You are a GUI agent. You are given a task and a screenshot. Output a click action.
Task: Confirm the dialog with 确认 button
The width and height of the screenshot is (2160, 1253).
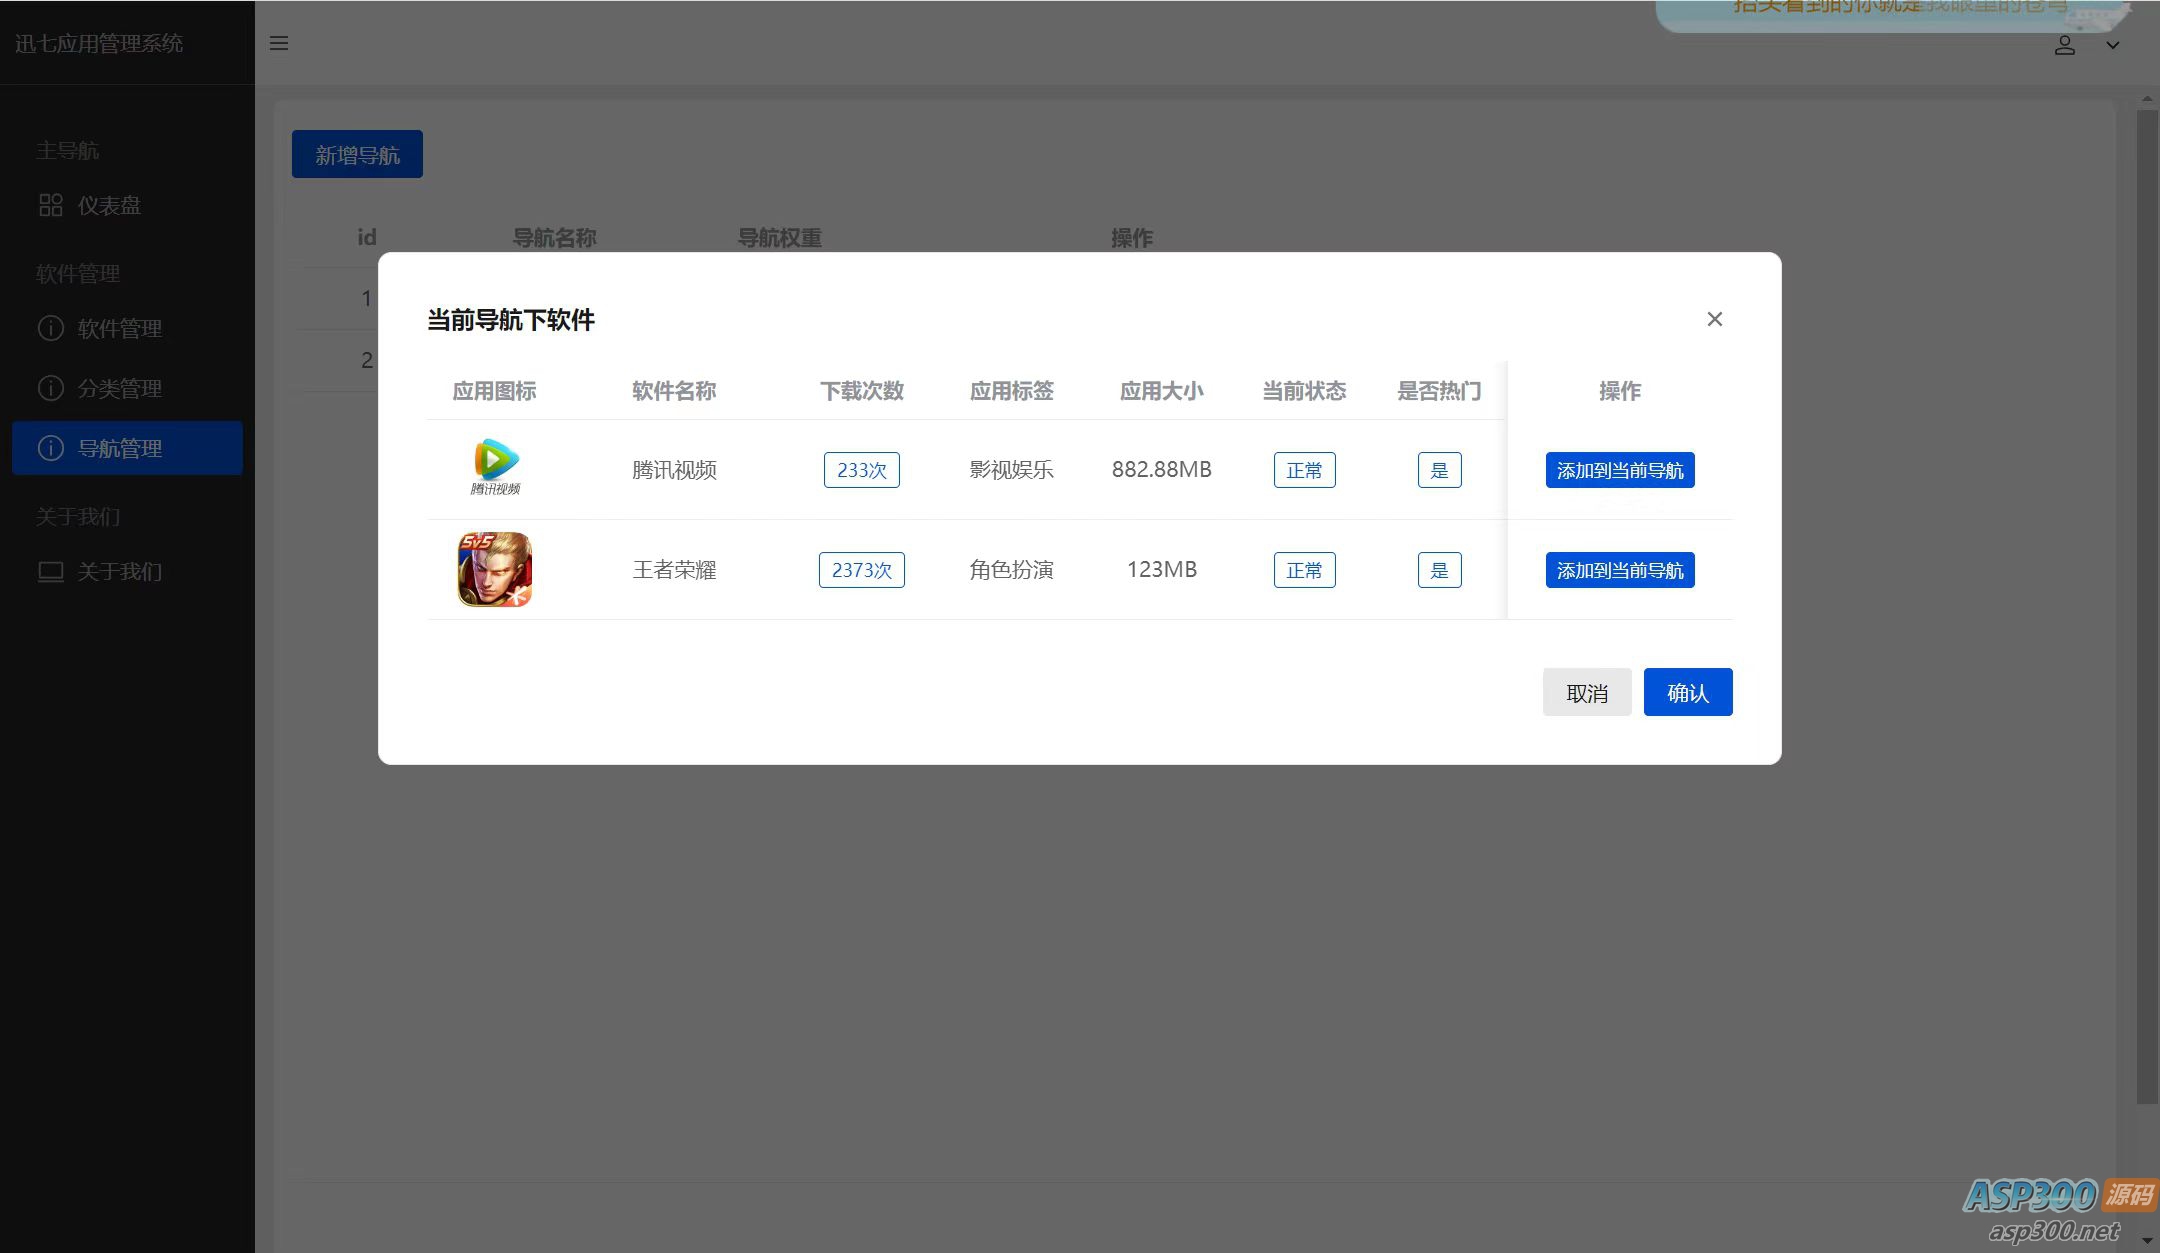coord(1687,692)
